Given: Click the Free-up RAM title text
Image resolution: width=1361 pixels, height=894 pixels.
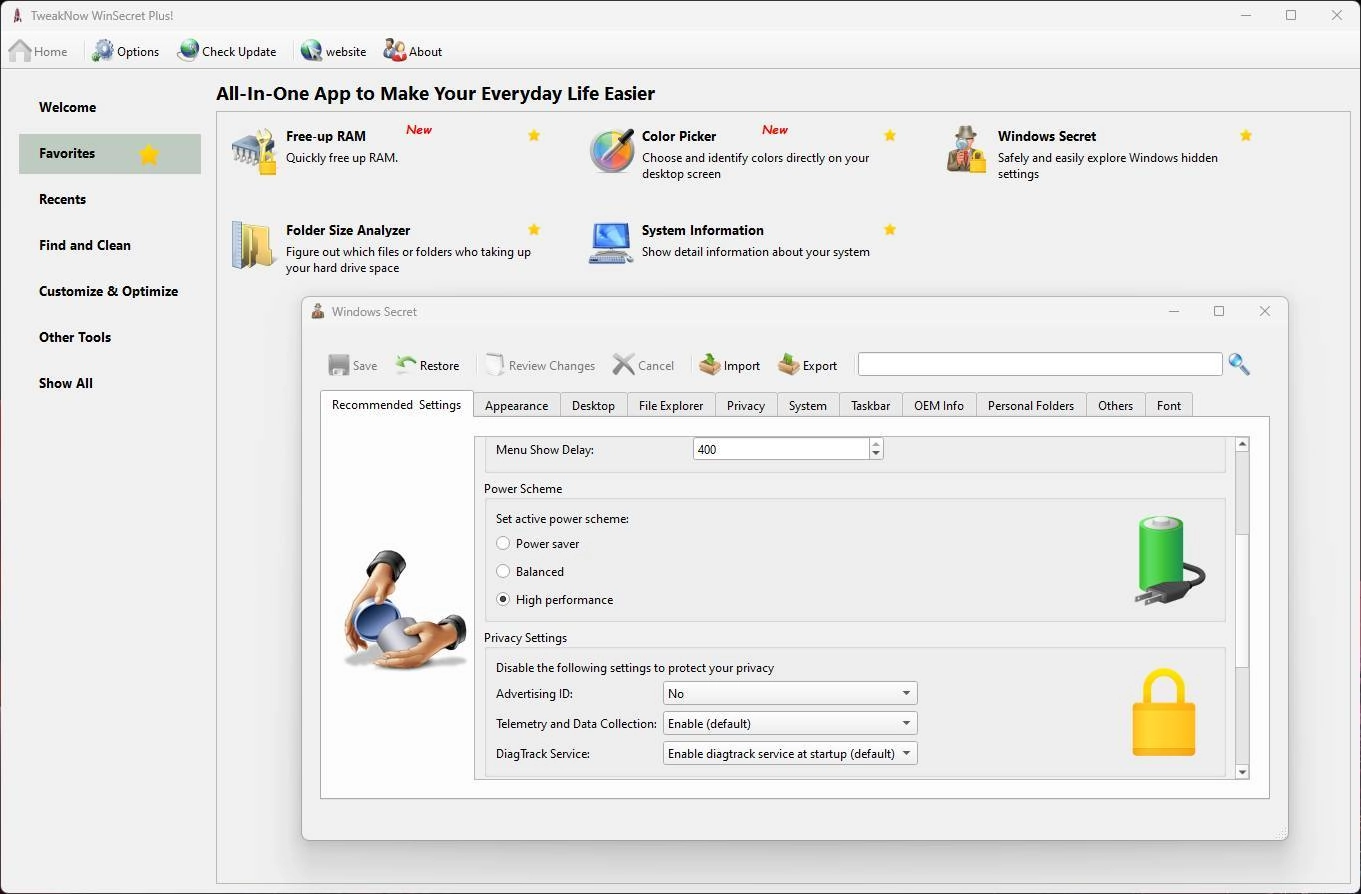Looking at the screenshot, I should [326, 136].
